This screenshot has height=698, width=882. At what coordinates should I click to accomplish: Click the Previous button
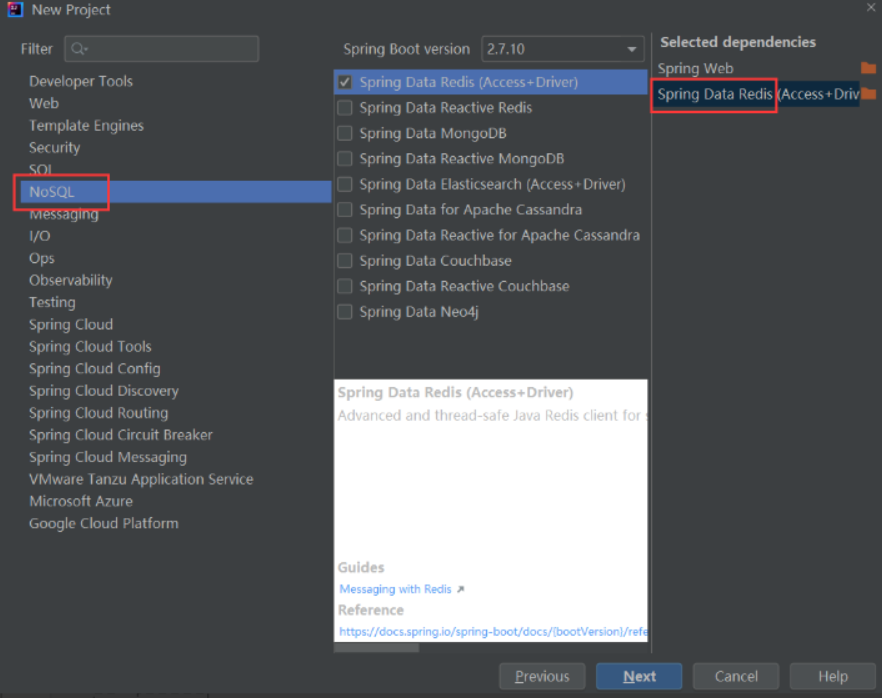point(542,676)
